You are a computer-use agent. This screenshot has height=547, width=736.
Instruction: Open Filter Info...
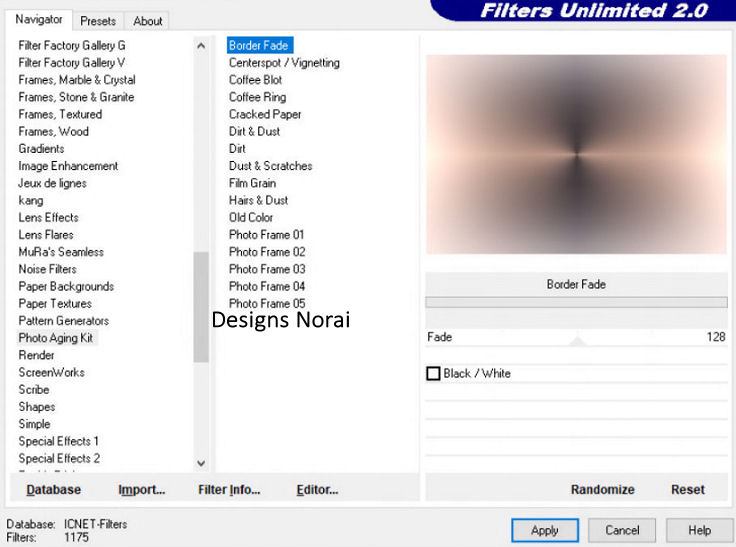click(229, 490)
